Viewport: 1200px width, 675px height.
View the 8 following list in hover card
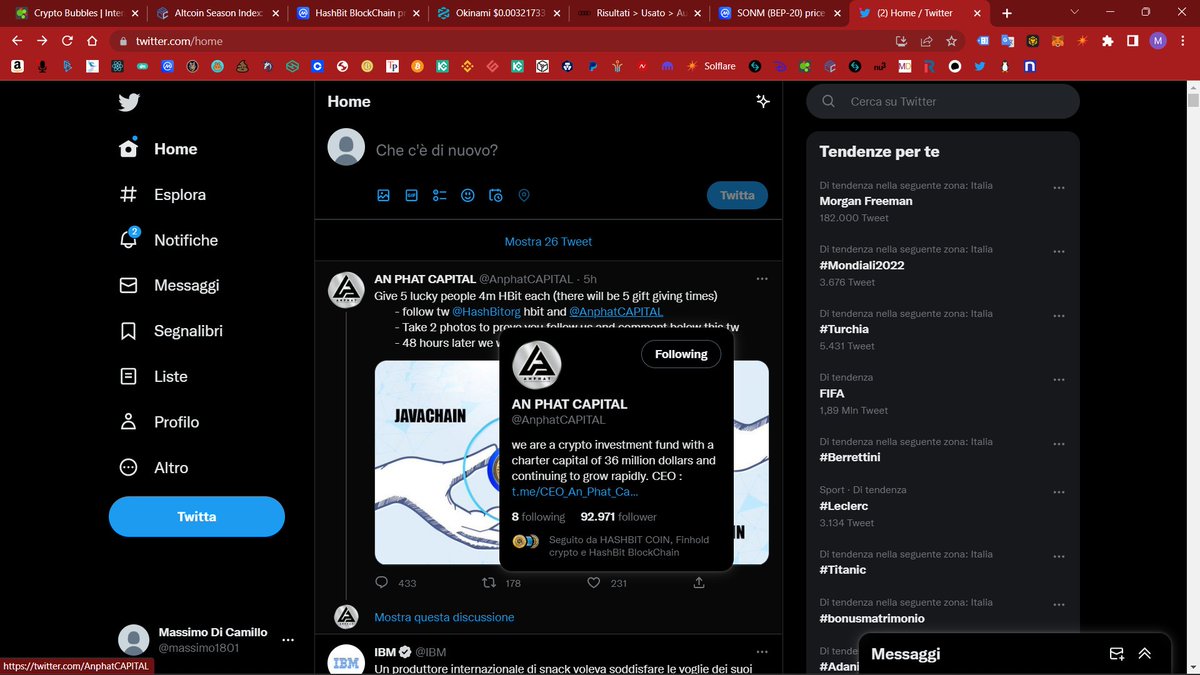click(x=538, y=517)
